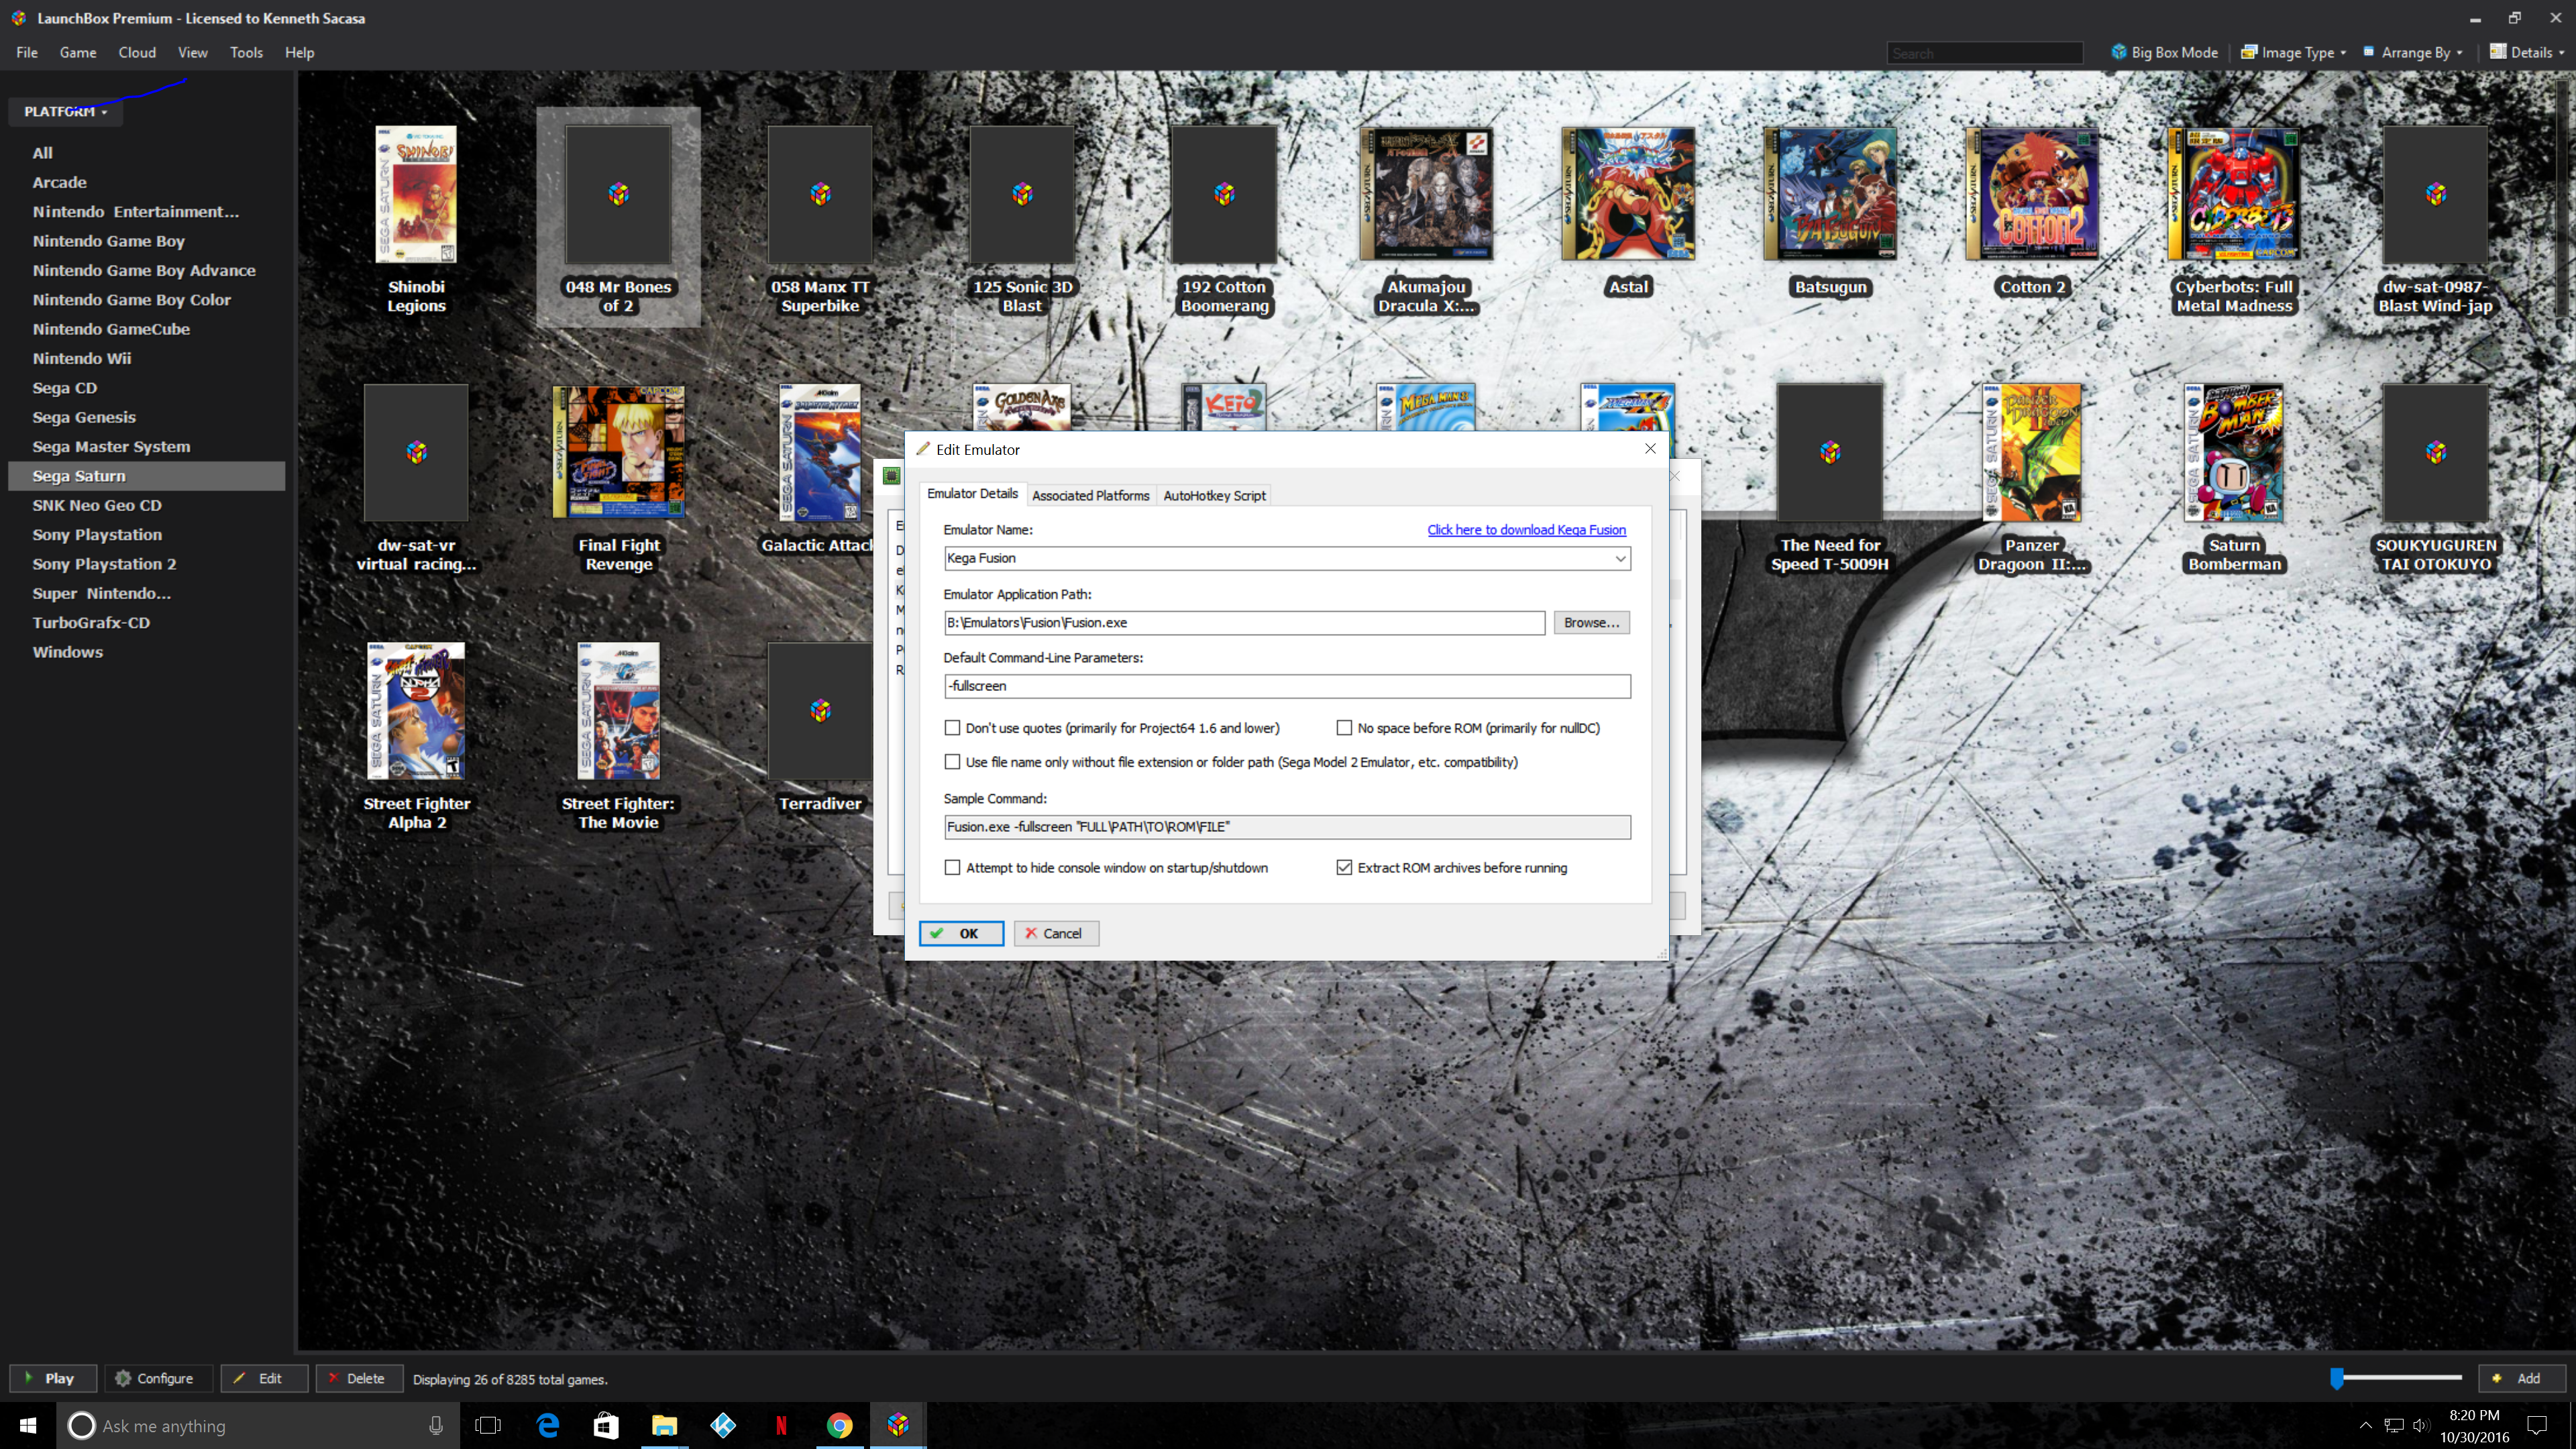This screenshot has width=2576, height=1449.
Task: Adjust the box size zoom slider
Action: point(2337,1378)
